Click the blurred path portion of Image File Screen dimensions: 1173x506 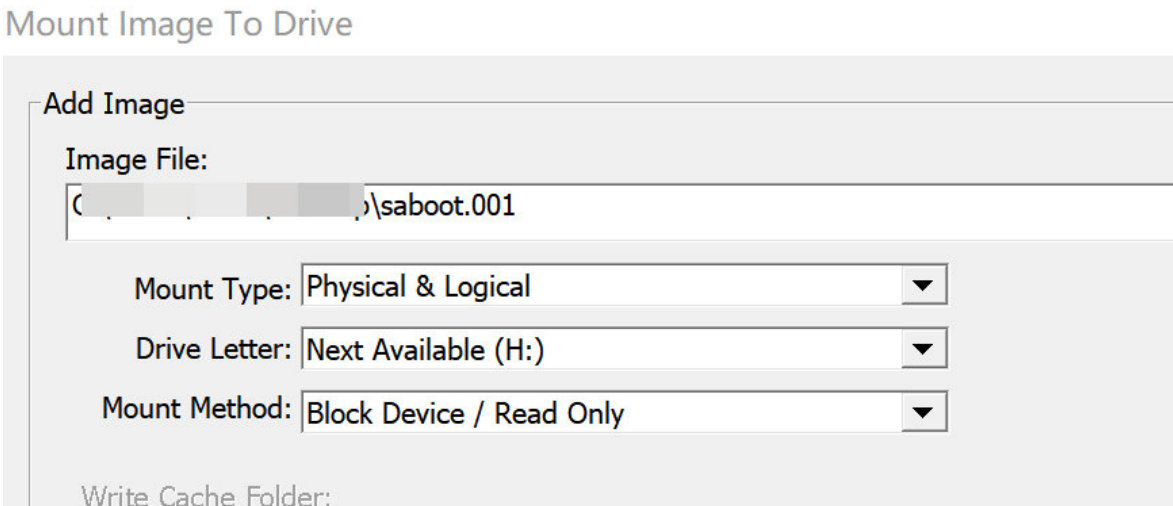pos(217,206)
